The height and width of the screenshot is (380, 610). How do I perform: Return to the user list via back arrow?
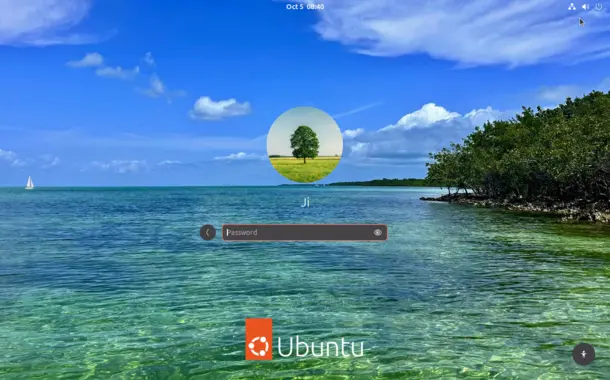(208, 233)
